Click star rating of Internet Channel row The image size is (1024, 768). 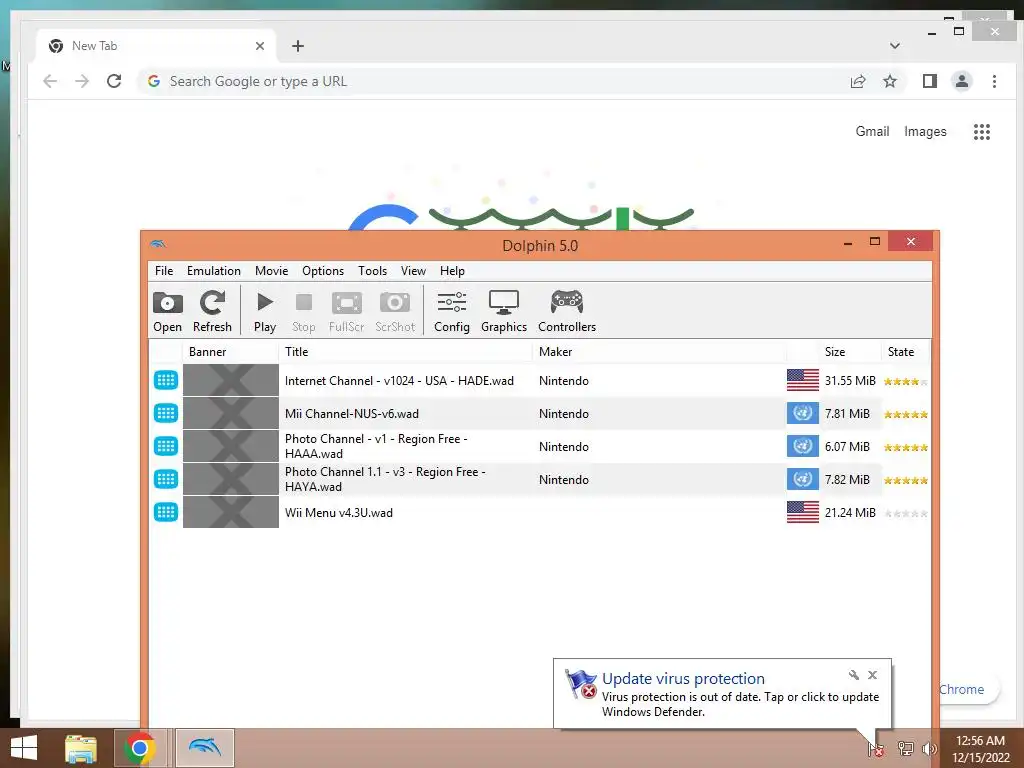tap(906, 381)
